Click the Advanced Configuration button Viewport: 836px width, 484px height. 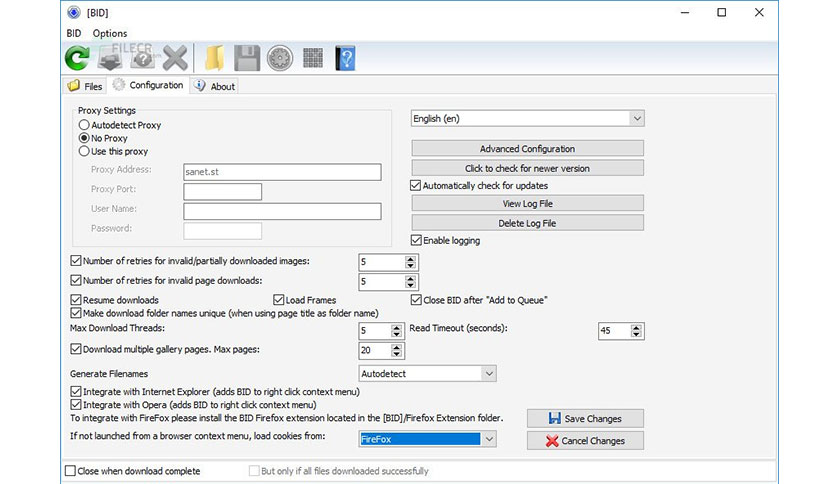pos(527,149)
